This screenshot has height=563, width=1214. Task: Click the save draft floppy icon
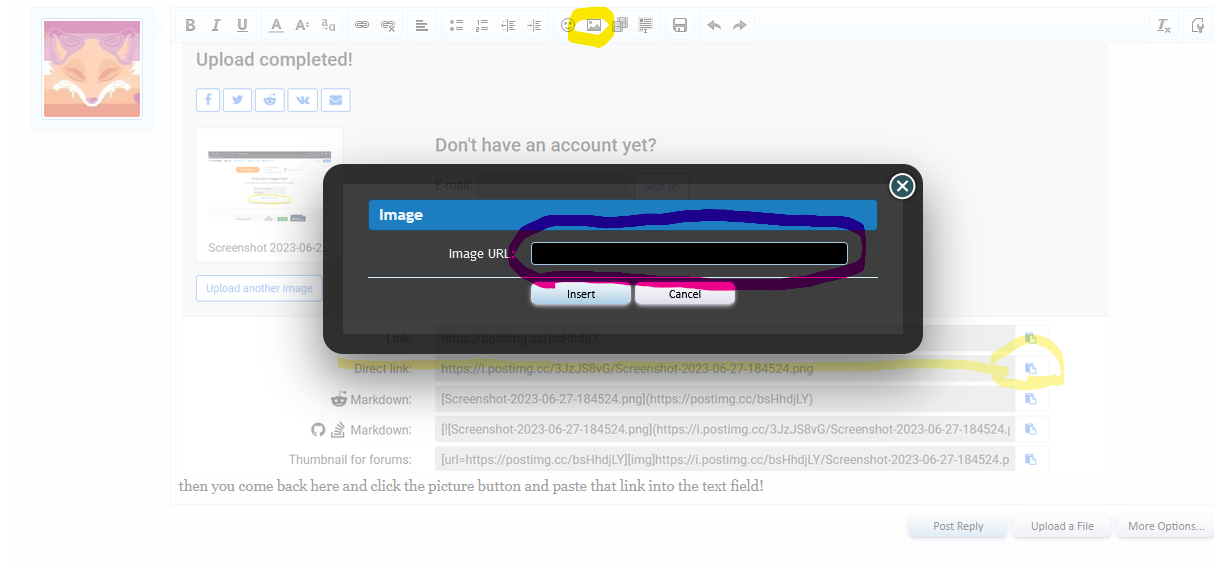point(680,25)
